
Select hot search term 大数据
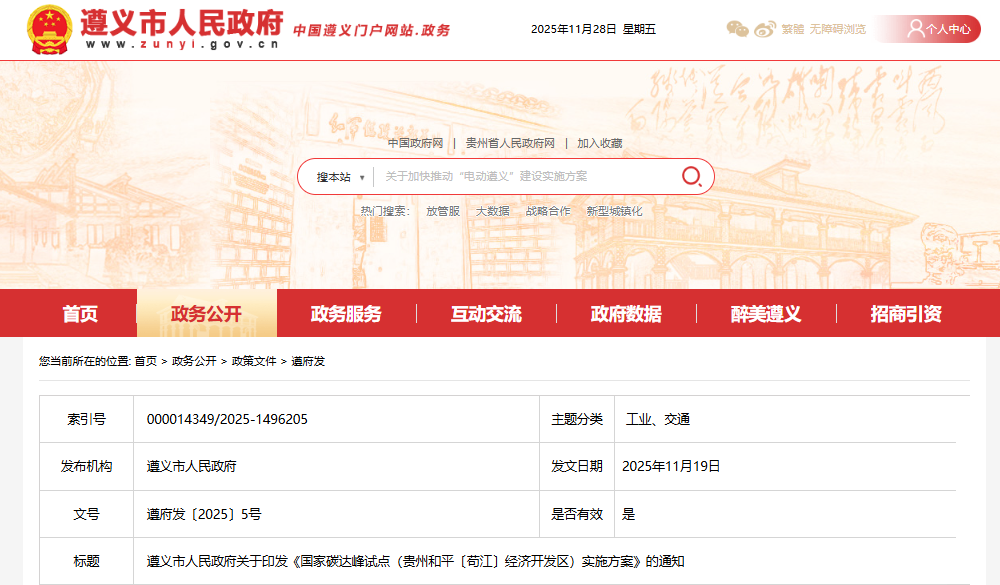click(x=492, y=211)
